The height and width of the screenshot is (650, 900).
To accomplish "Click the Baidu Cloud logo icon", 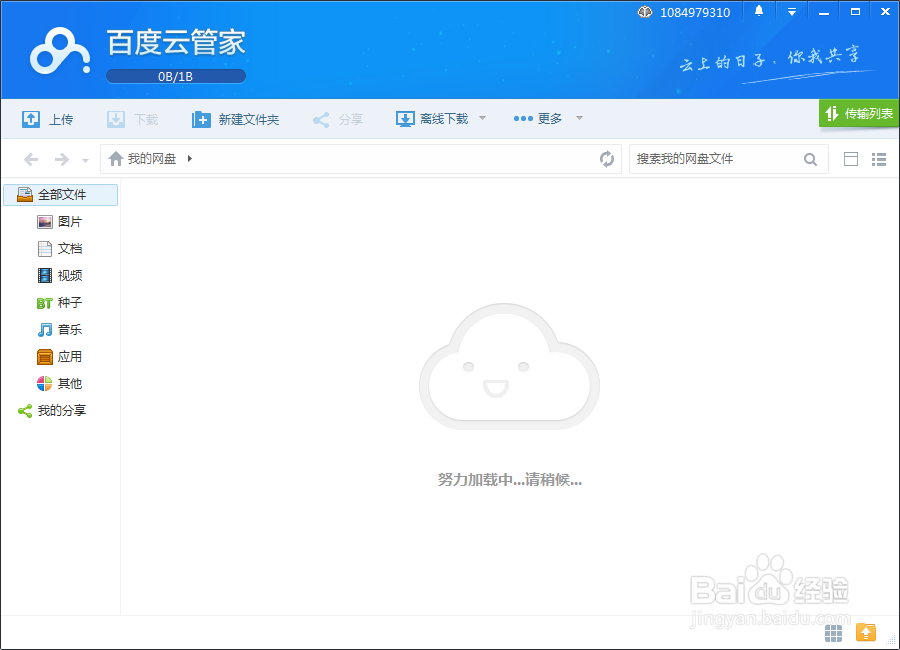I will pos(60,52).
